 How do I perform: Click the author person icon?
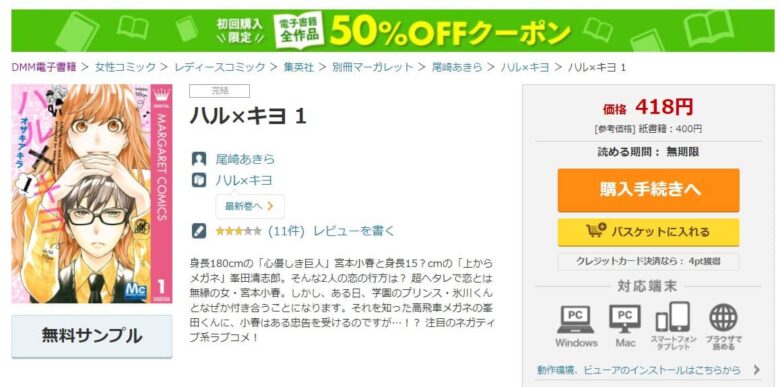click(x=198, y=159)
